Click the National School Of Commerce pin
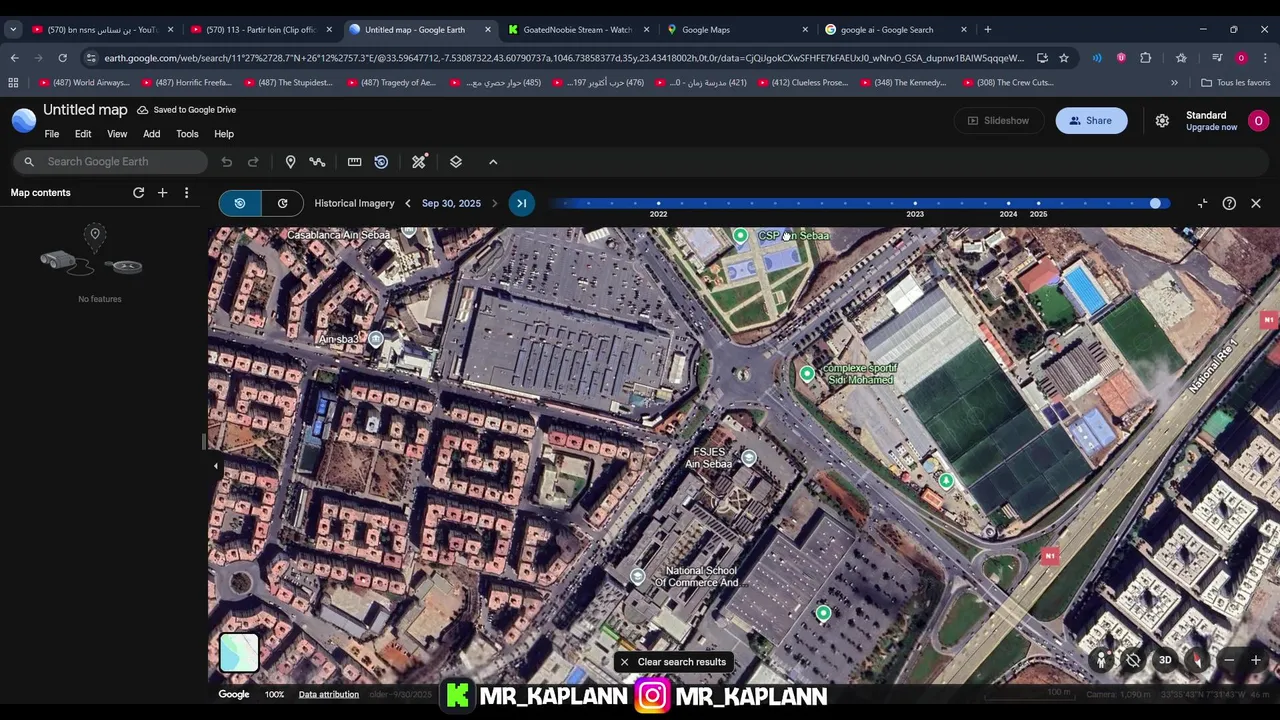Image resolution: width=1280 pixels, height=720 pixels. point(638,577)
